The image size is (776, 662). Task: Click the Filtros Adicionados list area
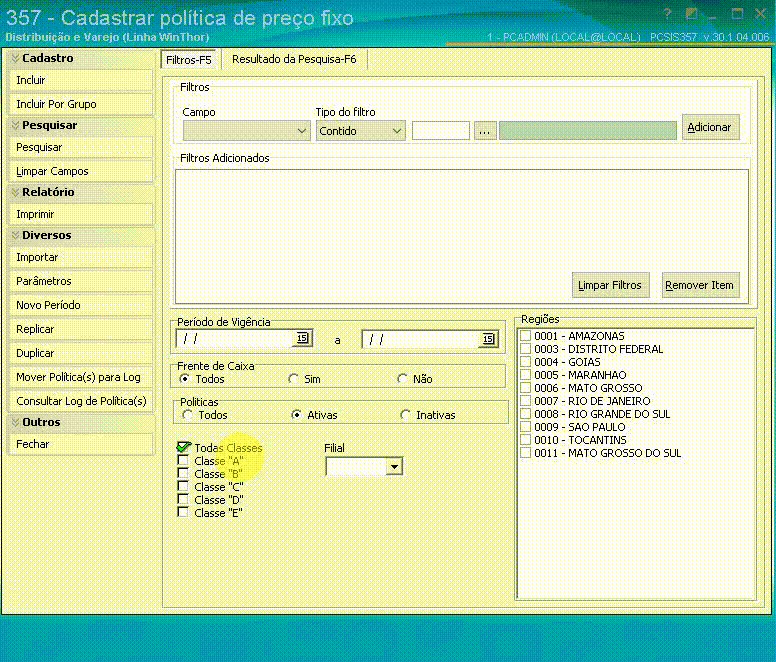(x=461, y=236)
